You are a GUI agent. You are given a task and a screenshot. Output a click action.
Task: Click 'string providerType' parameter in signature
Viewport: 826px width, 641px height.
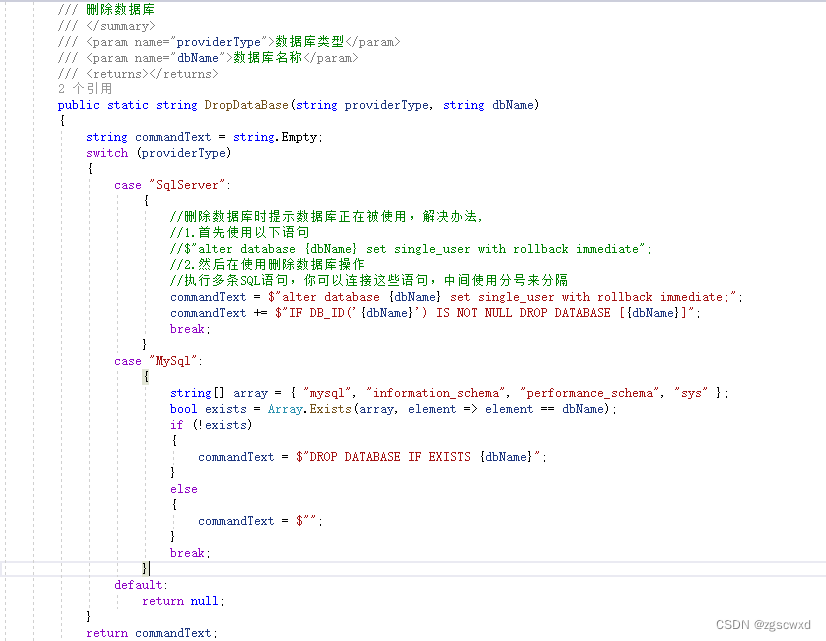pos(362,105)
